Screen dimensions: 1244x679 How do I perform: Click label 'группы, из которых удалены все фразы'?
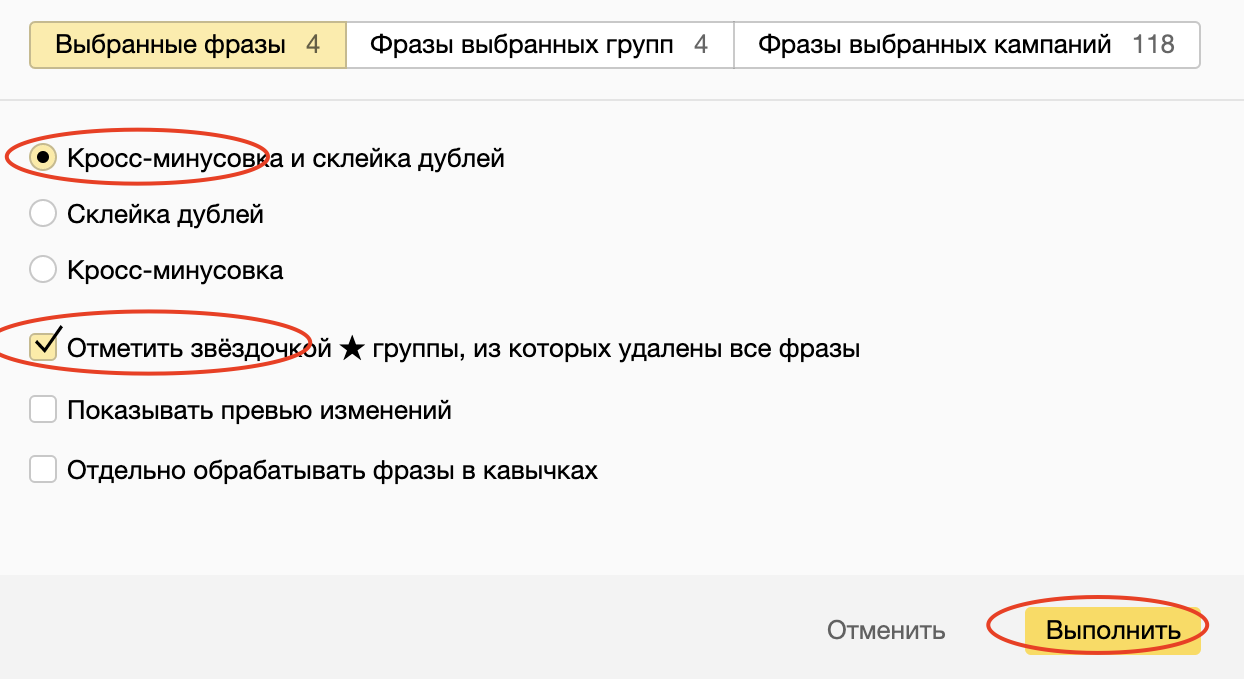click(616, 349)
